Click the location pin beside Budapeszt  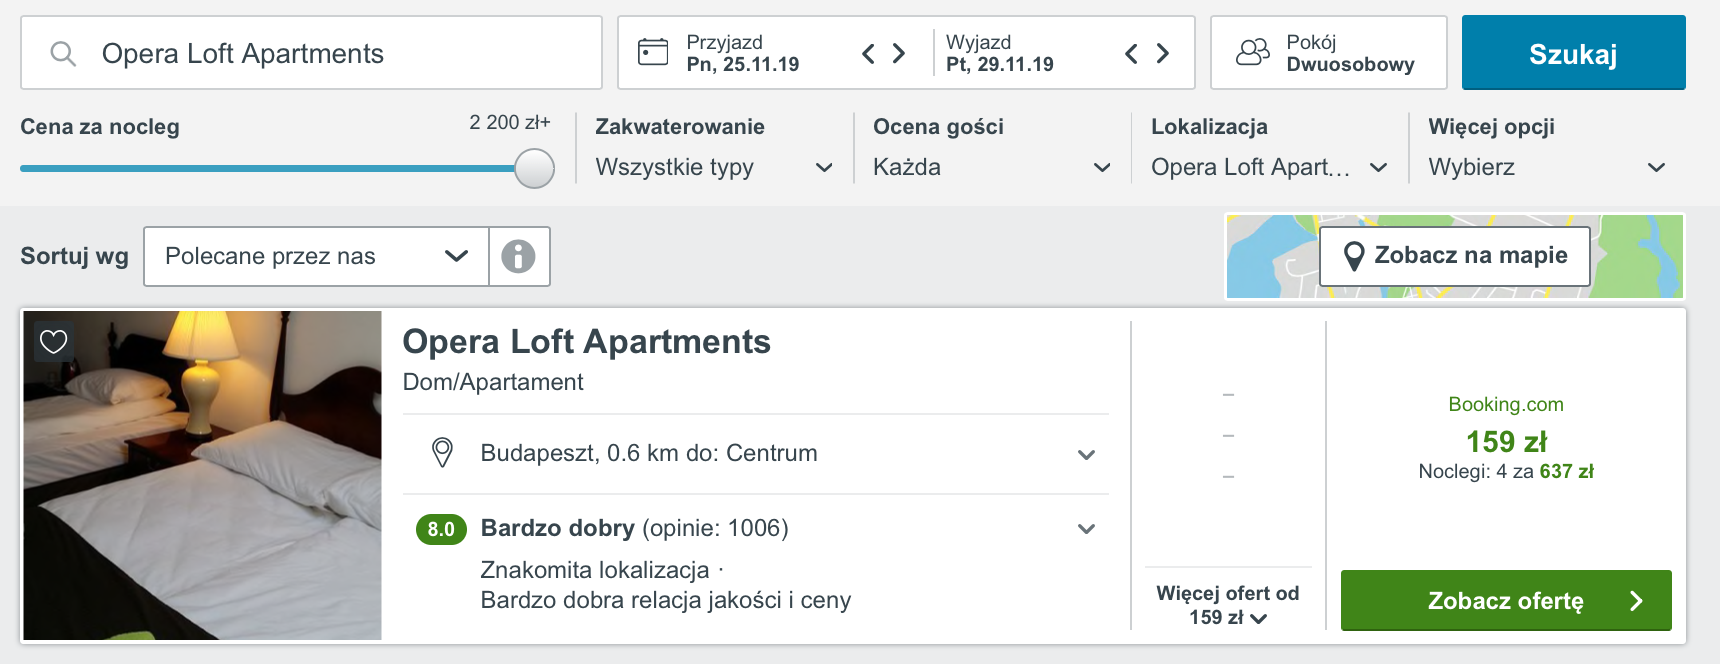click(x=442, y=453)
